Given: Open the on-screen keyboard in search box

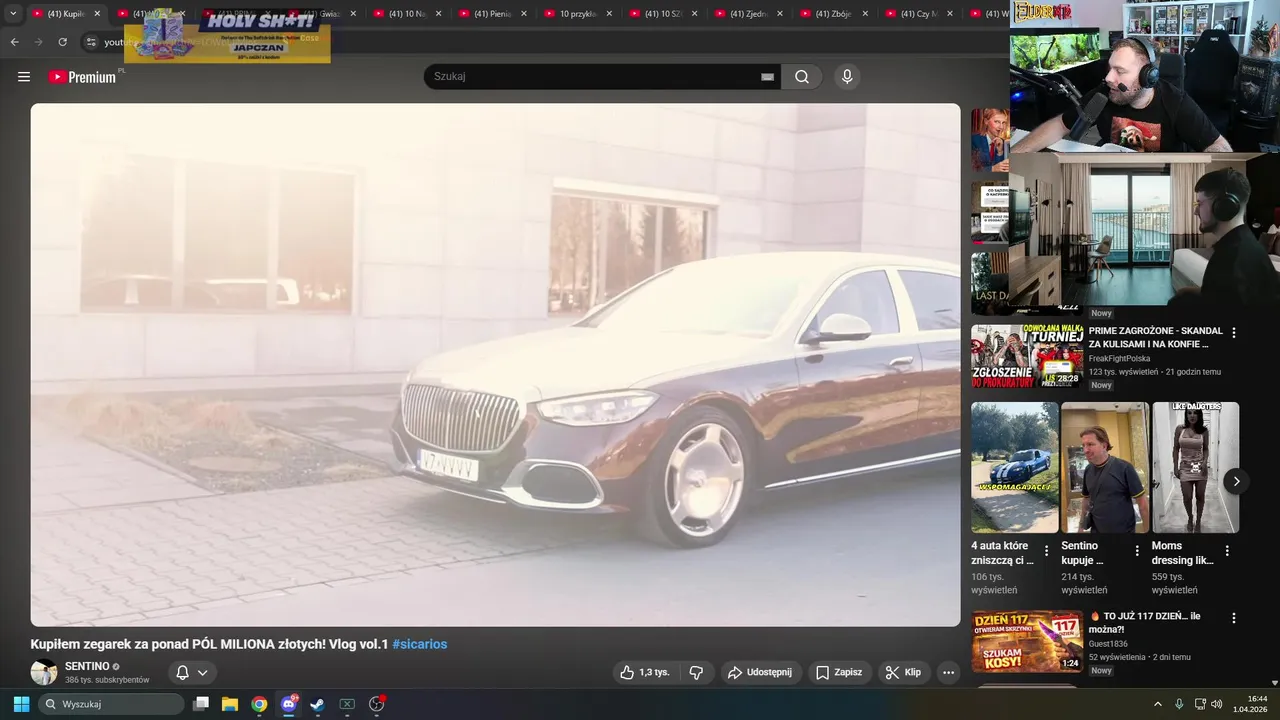Looking at the screenshot, I should (x=767, y=77).
